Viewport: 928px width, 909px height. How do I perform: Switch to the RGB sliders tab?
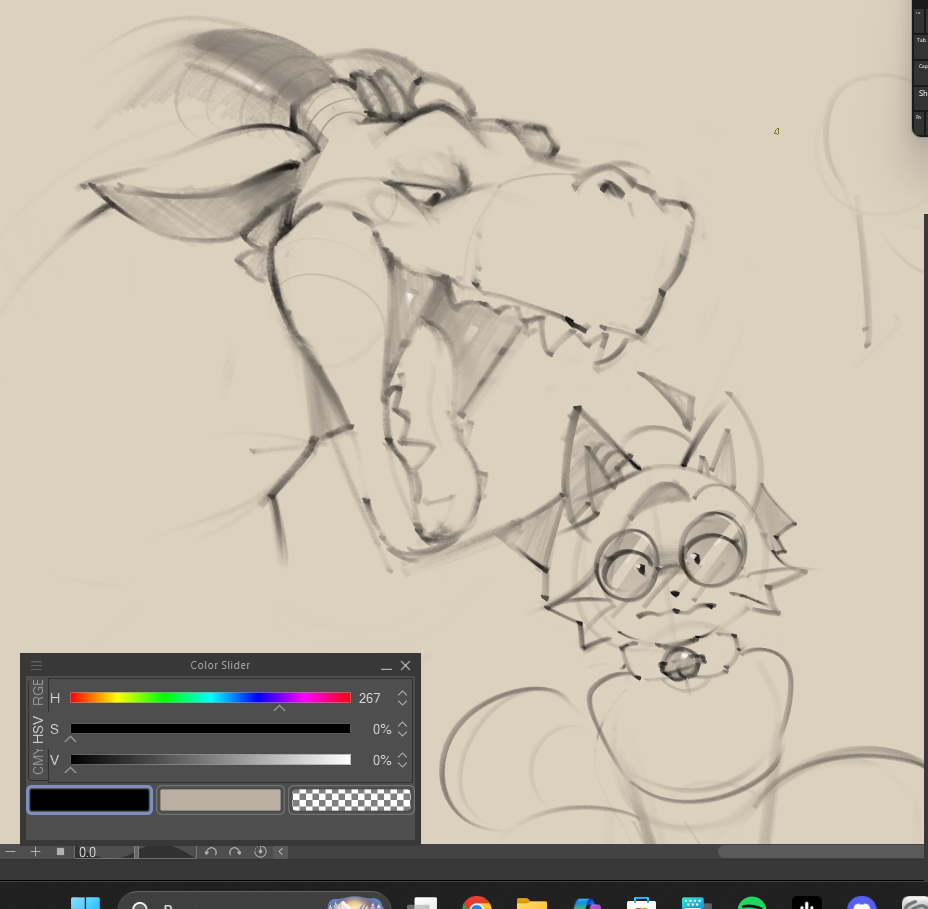[x=38, y=692]
